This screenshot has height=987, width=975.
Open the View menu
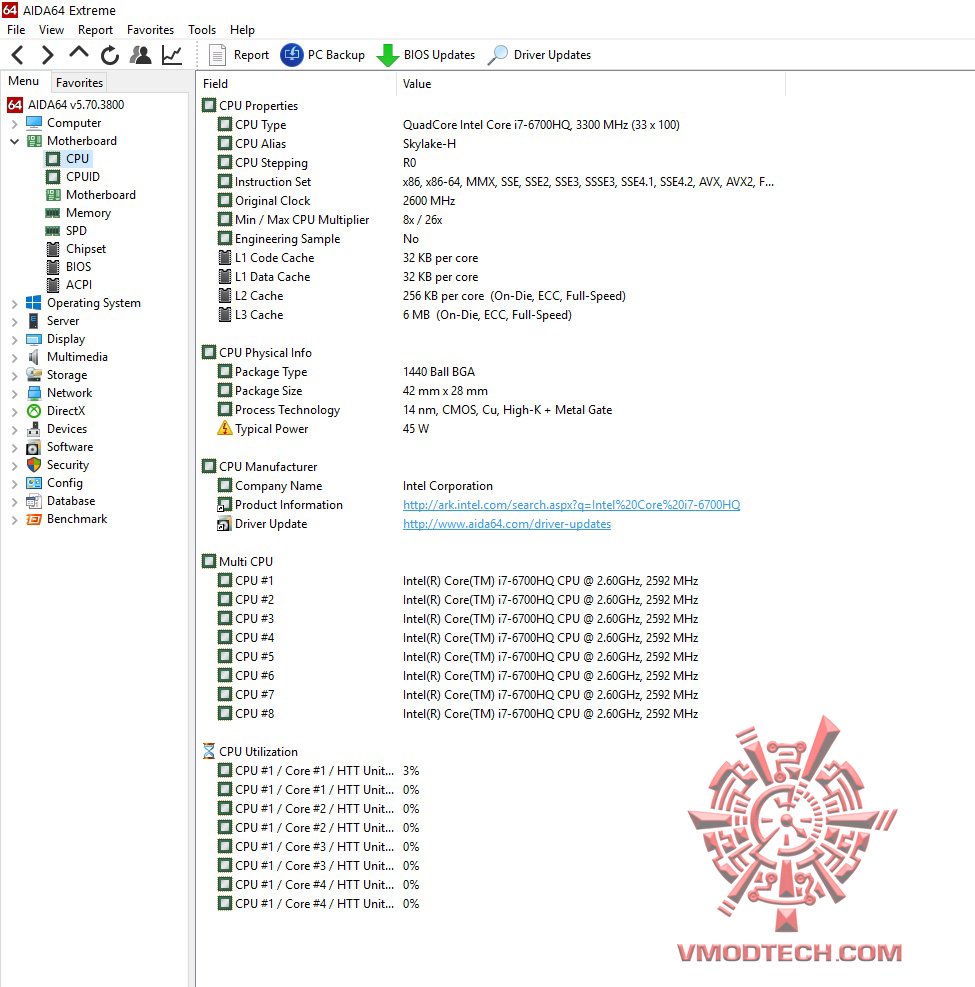tap(51, 30)
